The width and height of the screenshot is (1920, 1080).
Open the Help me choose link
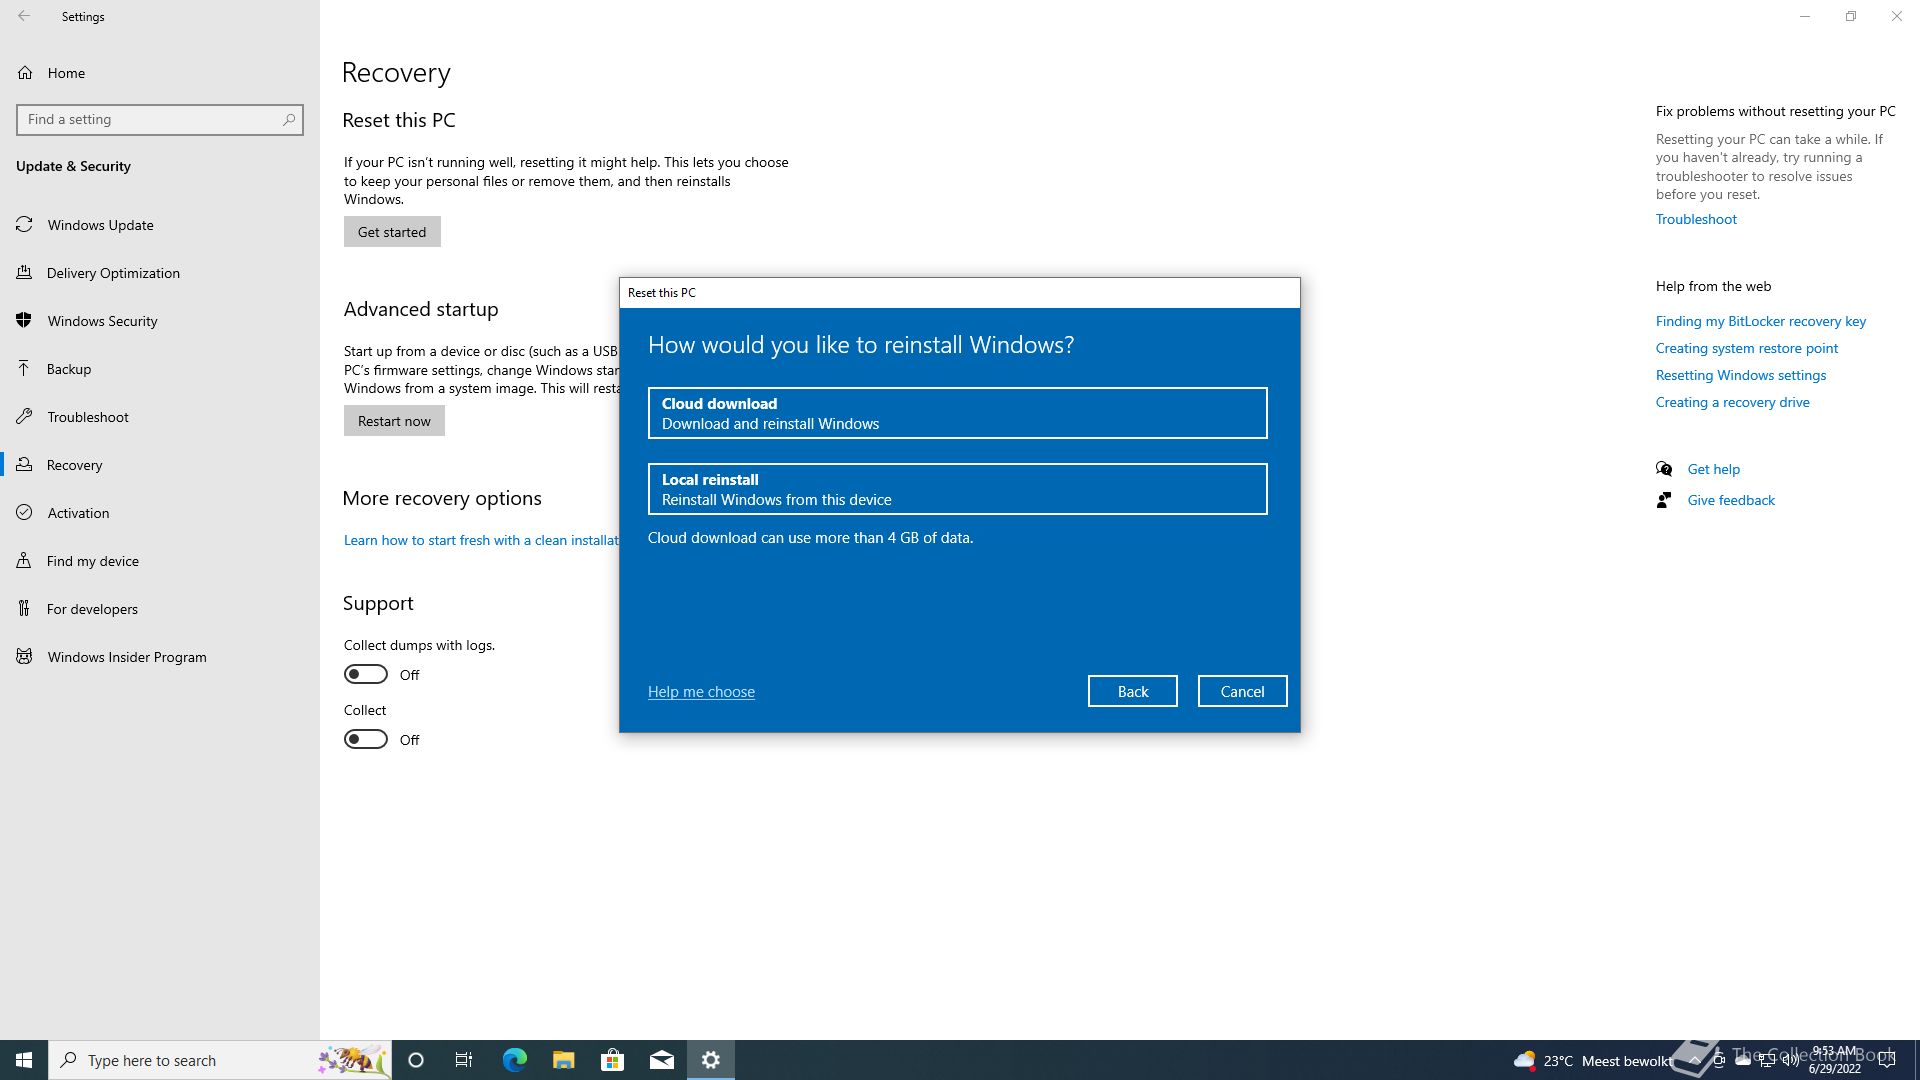[x=701, y=691]
